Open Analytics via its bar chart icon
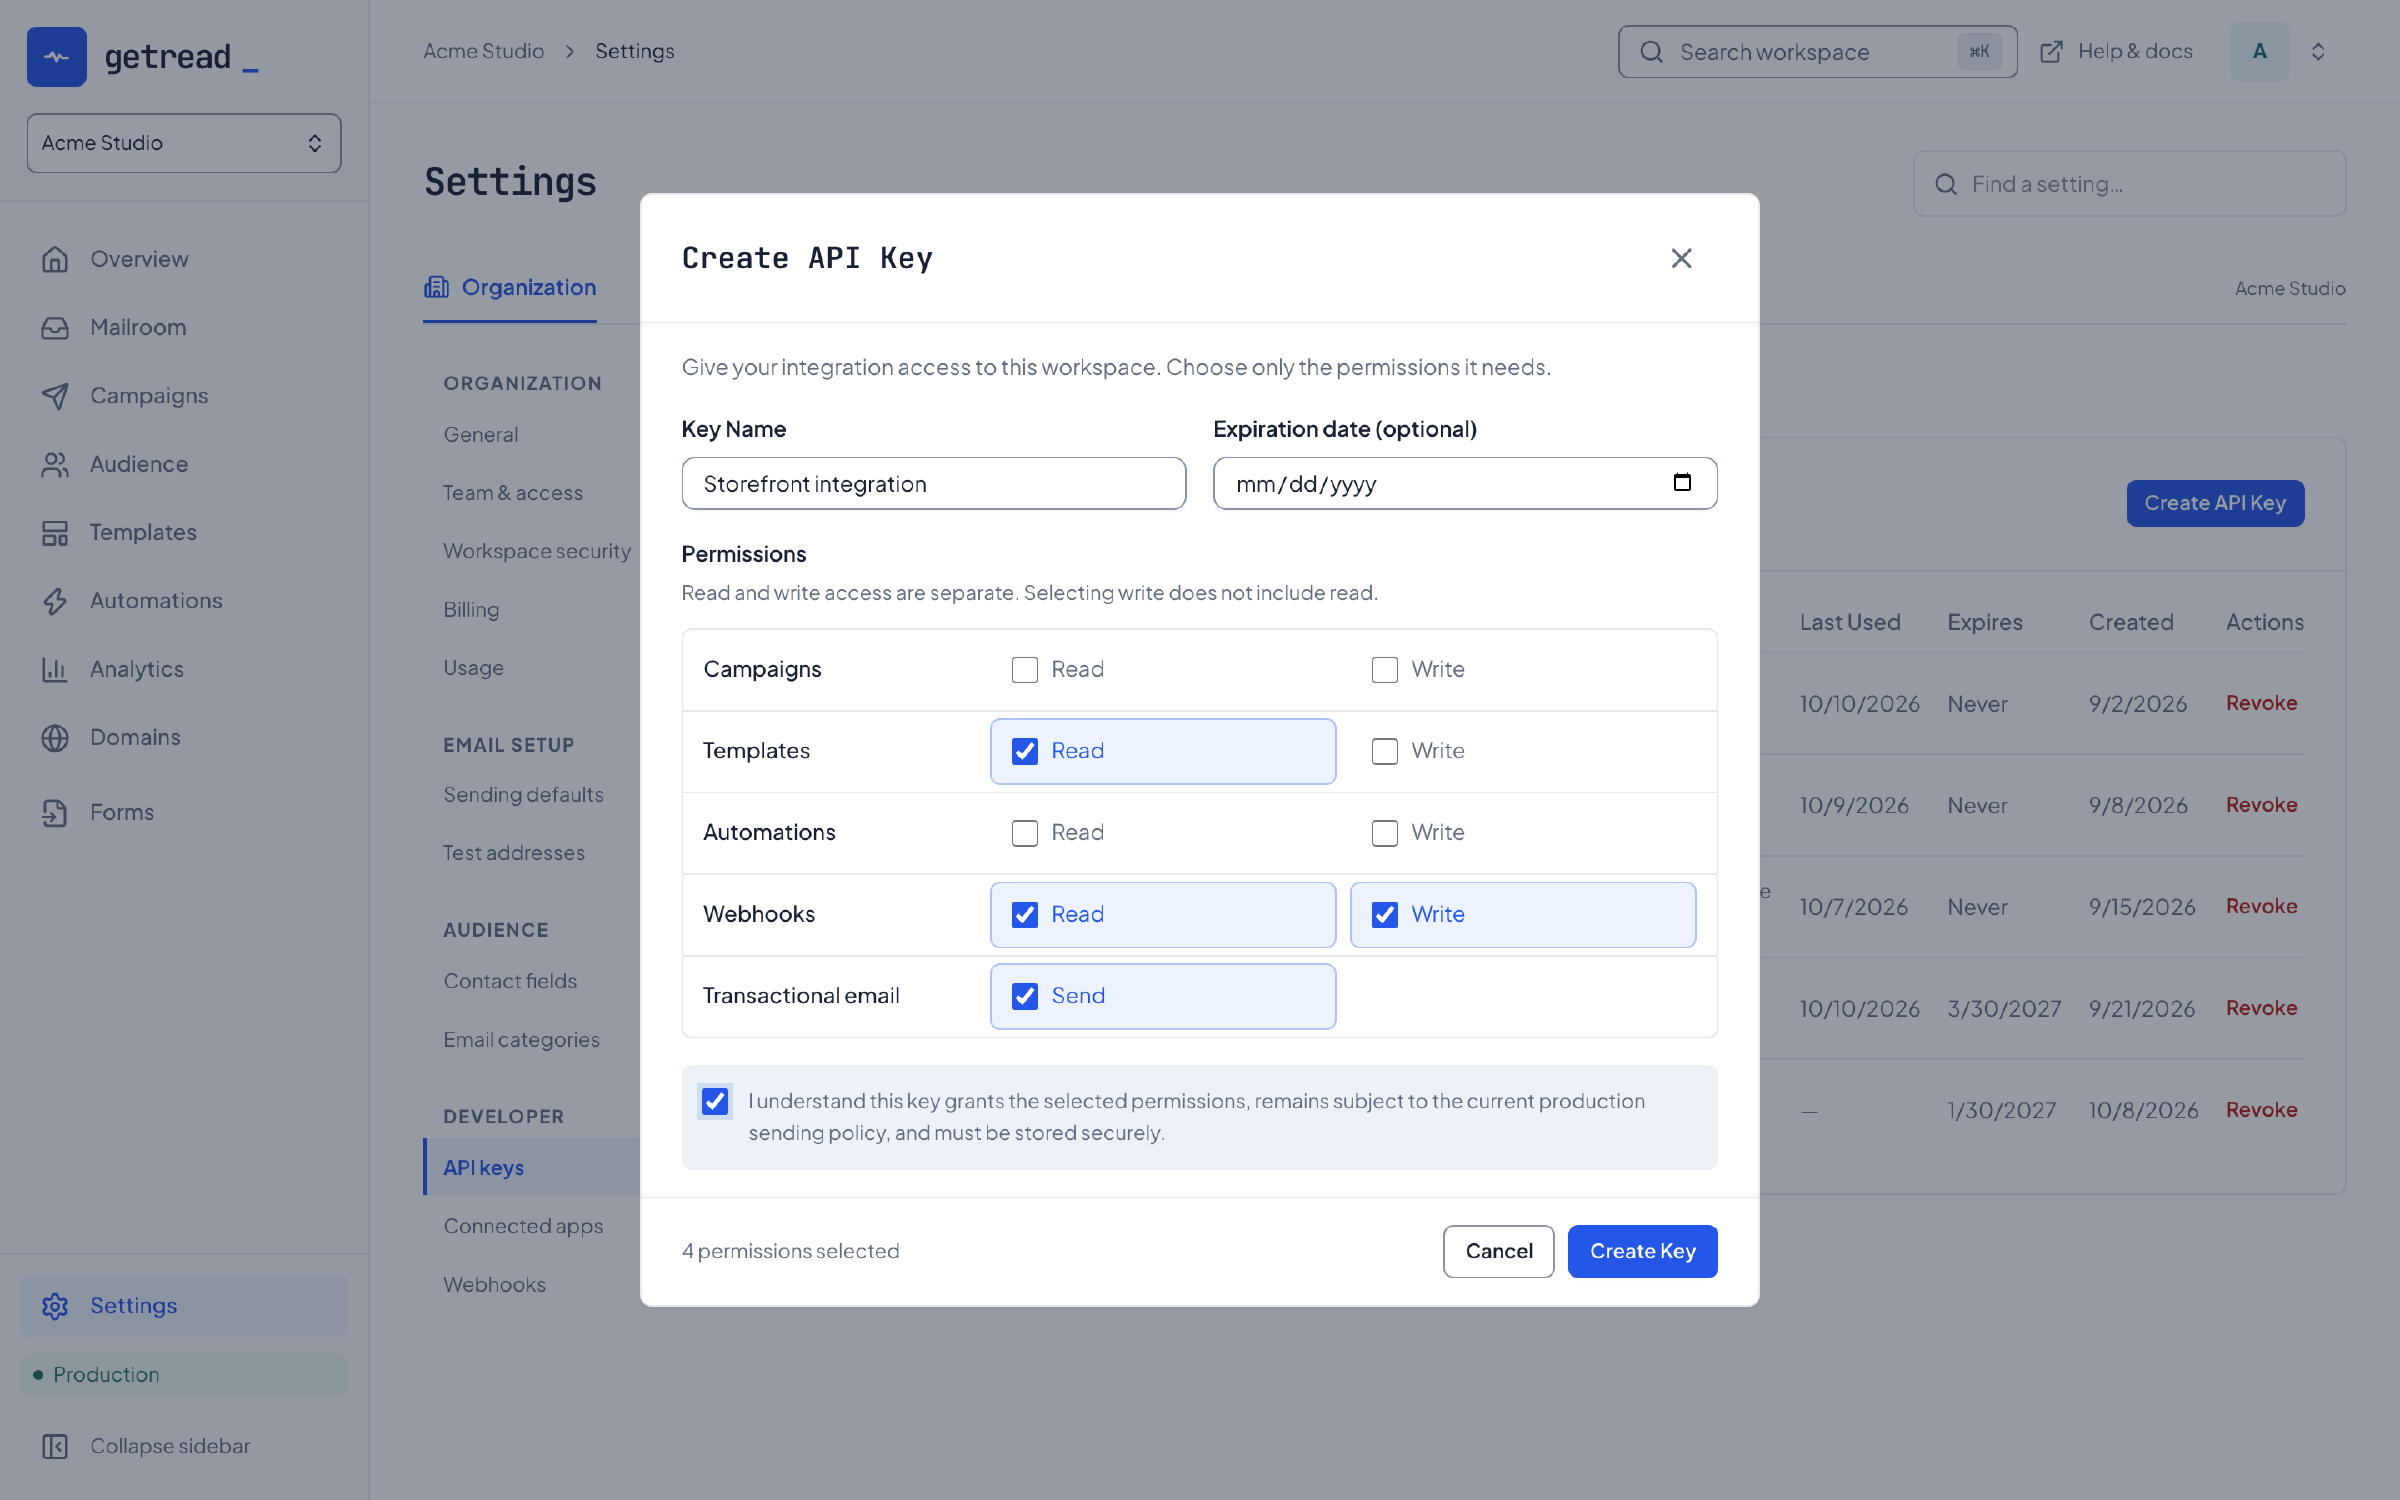This screenshot has height=1500, width=2400. [x=55, y=669]
